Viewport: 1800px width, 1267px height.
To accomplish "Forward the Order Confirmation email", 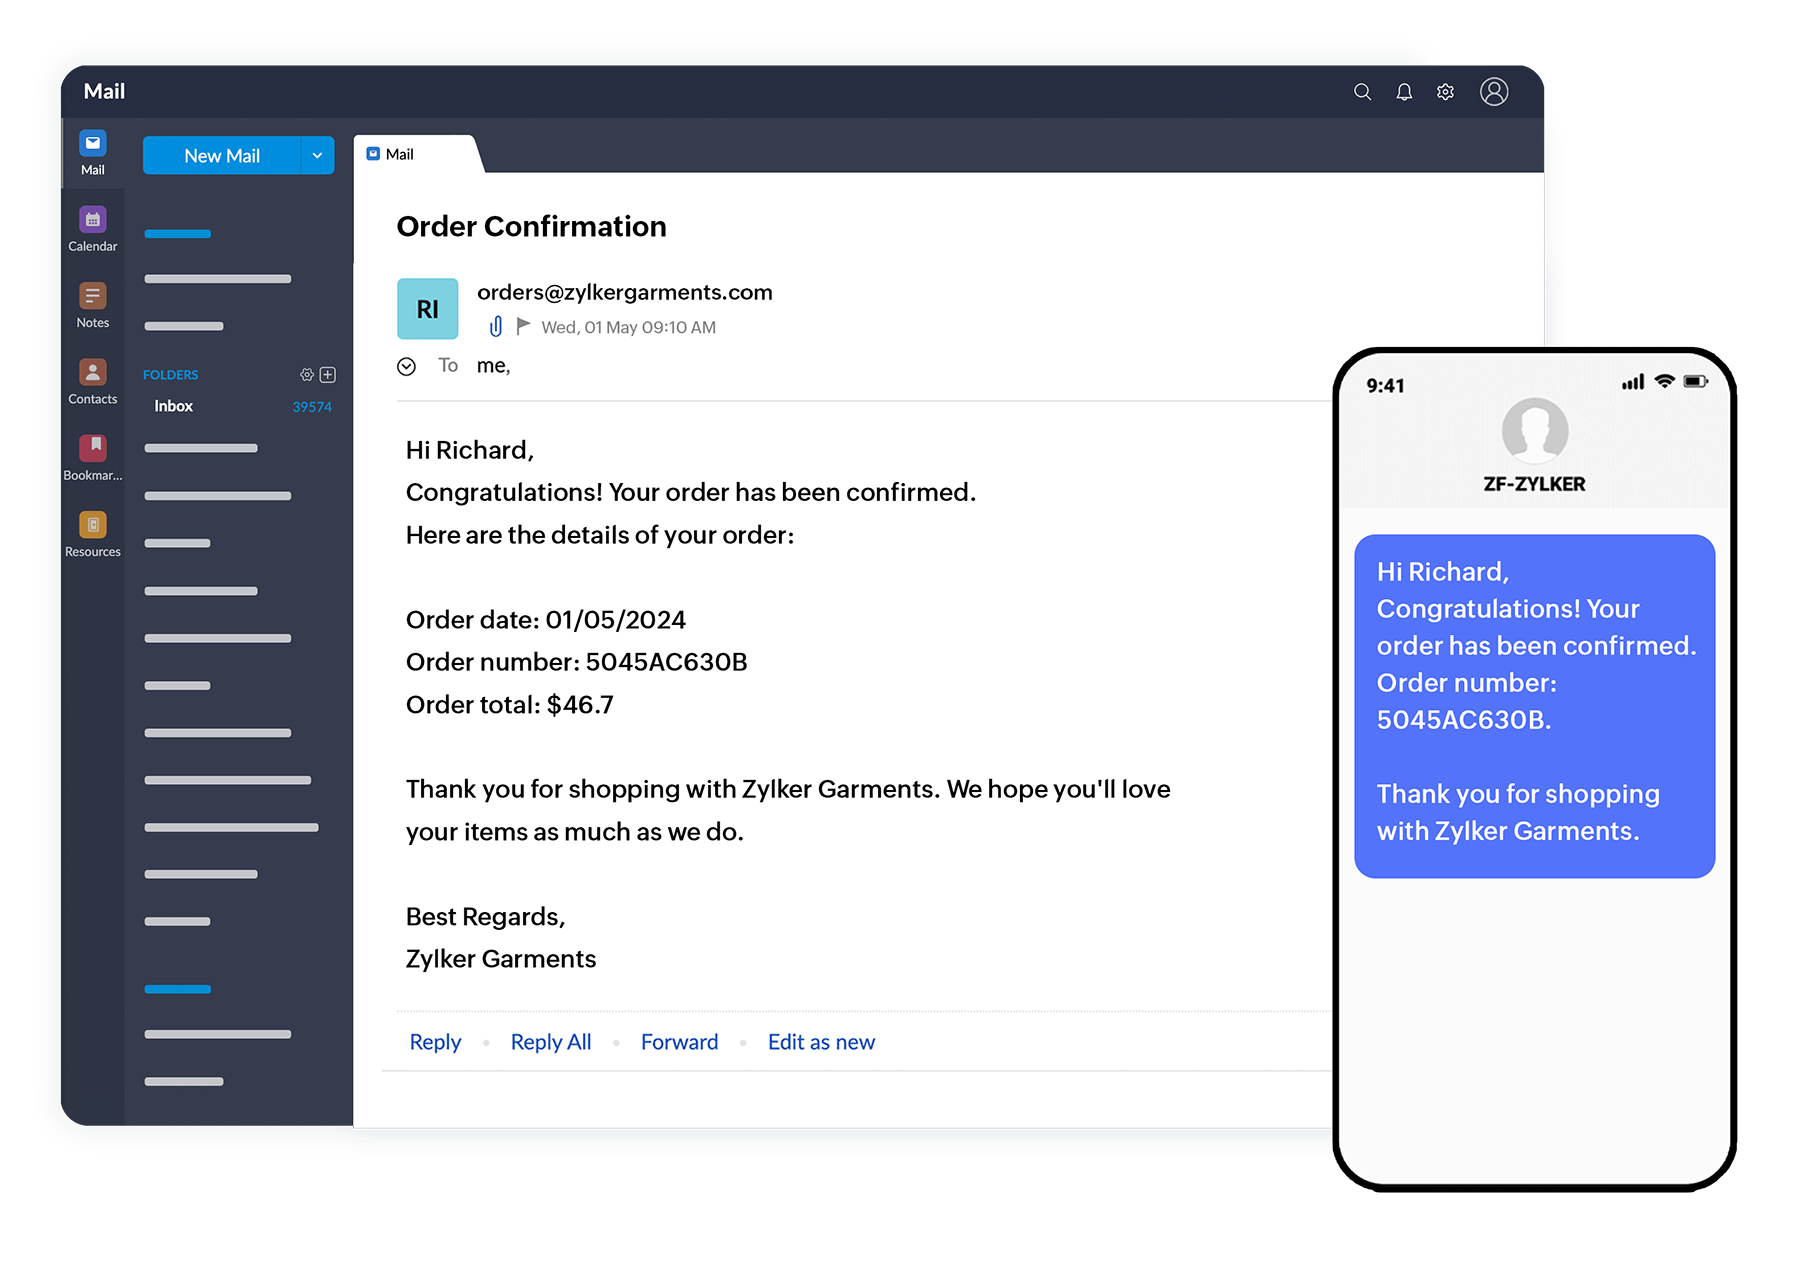I will pyautogui.click(x=679, y=1041).
